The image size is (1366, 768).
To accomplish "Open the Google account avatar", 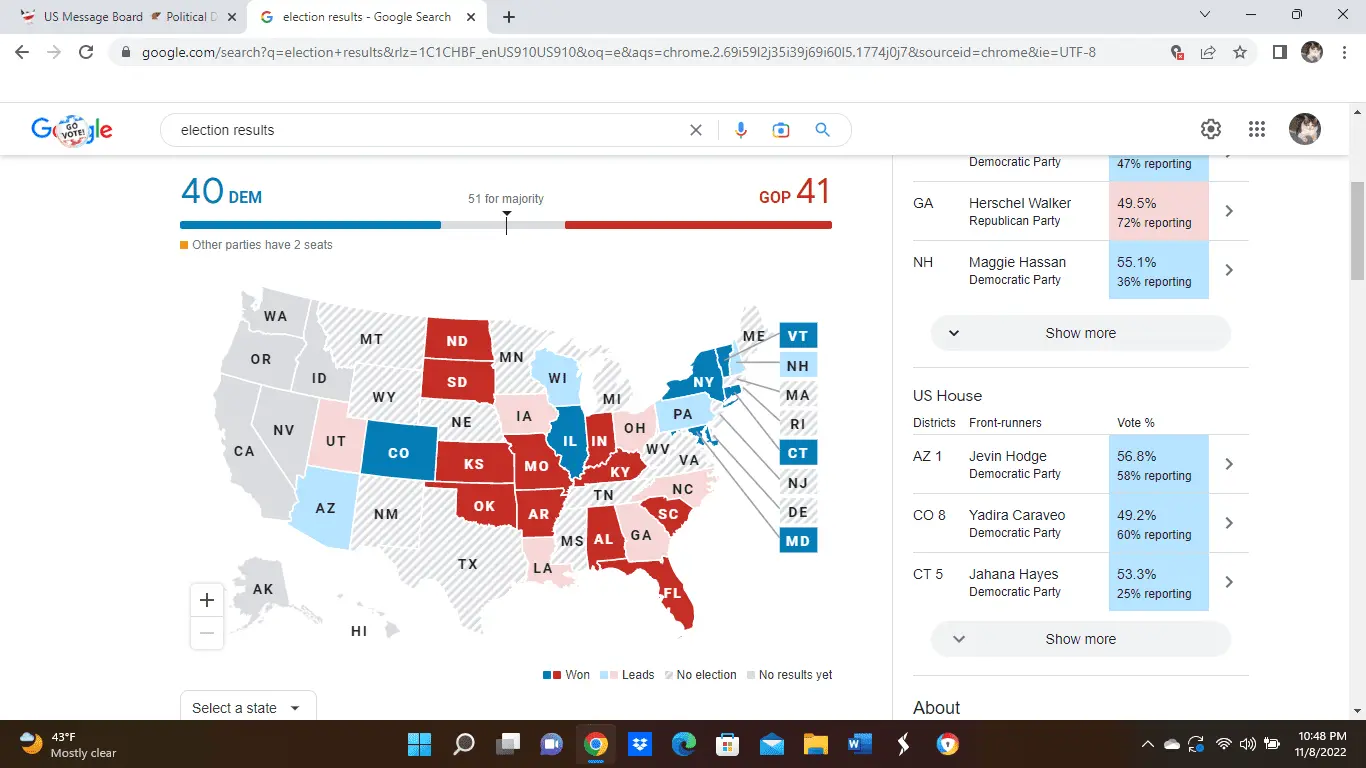I will pyautogui.click(x=1305, y=129).
